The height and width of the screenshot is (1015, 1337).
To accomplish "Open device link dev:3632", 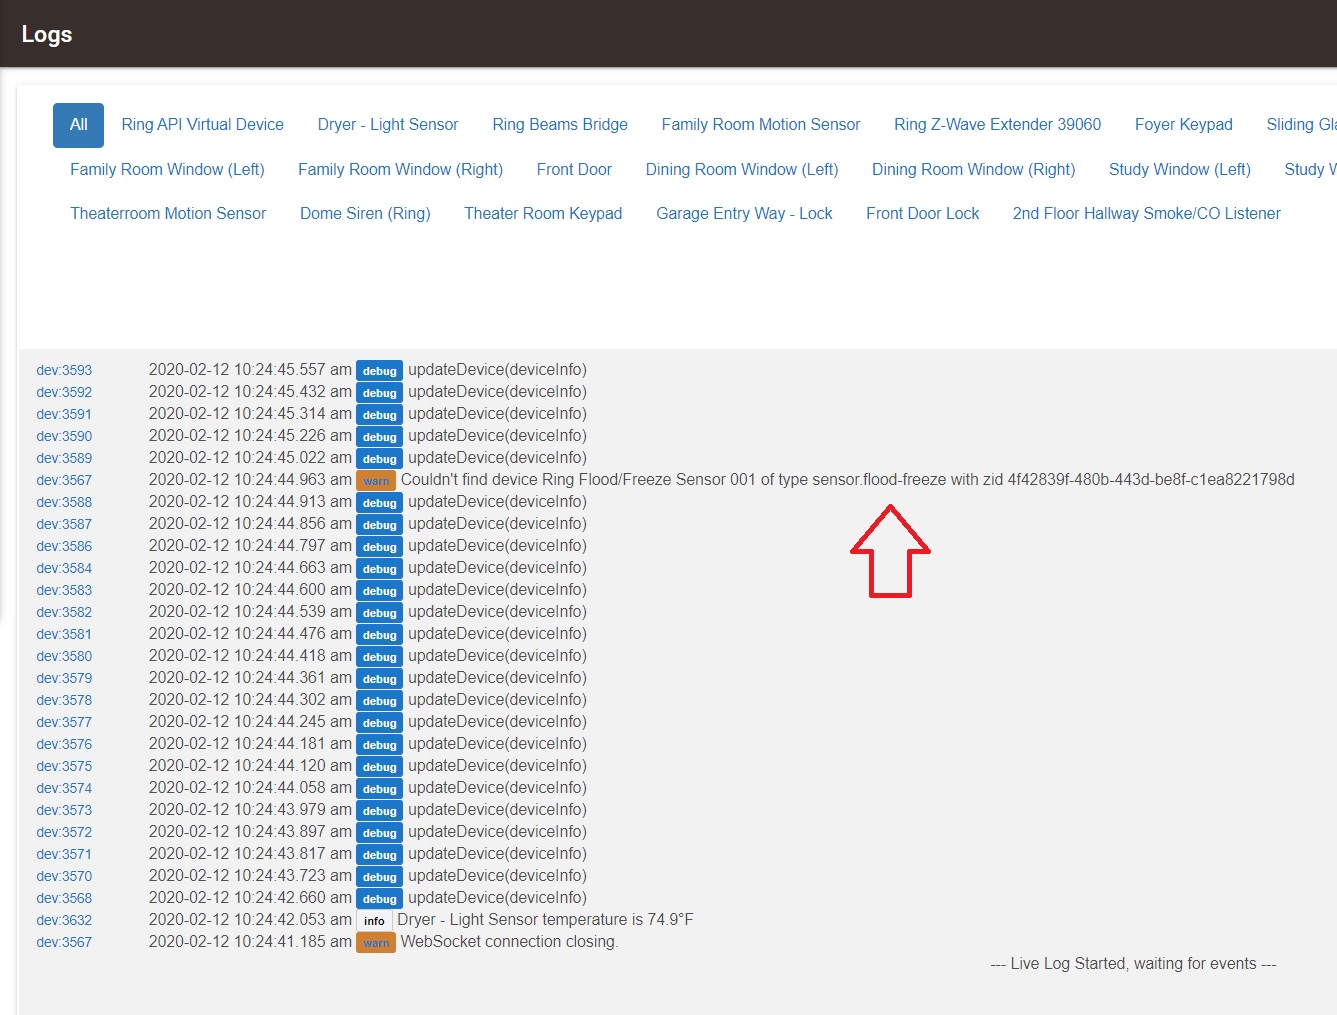I will pos(64,920).
